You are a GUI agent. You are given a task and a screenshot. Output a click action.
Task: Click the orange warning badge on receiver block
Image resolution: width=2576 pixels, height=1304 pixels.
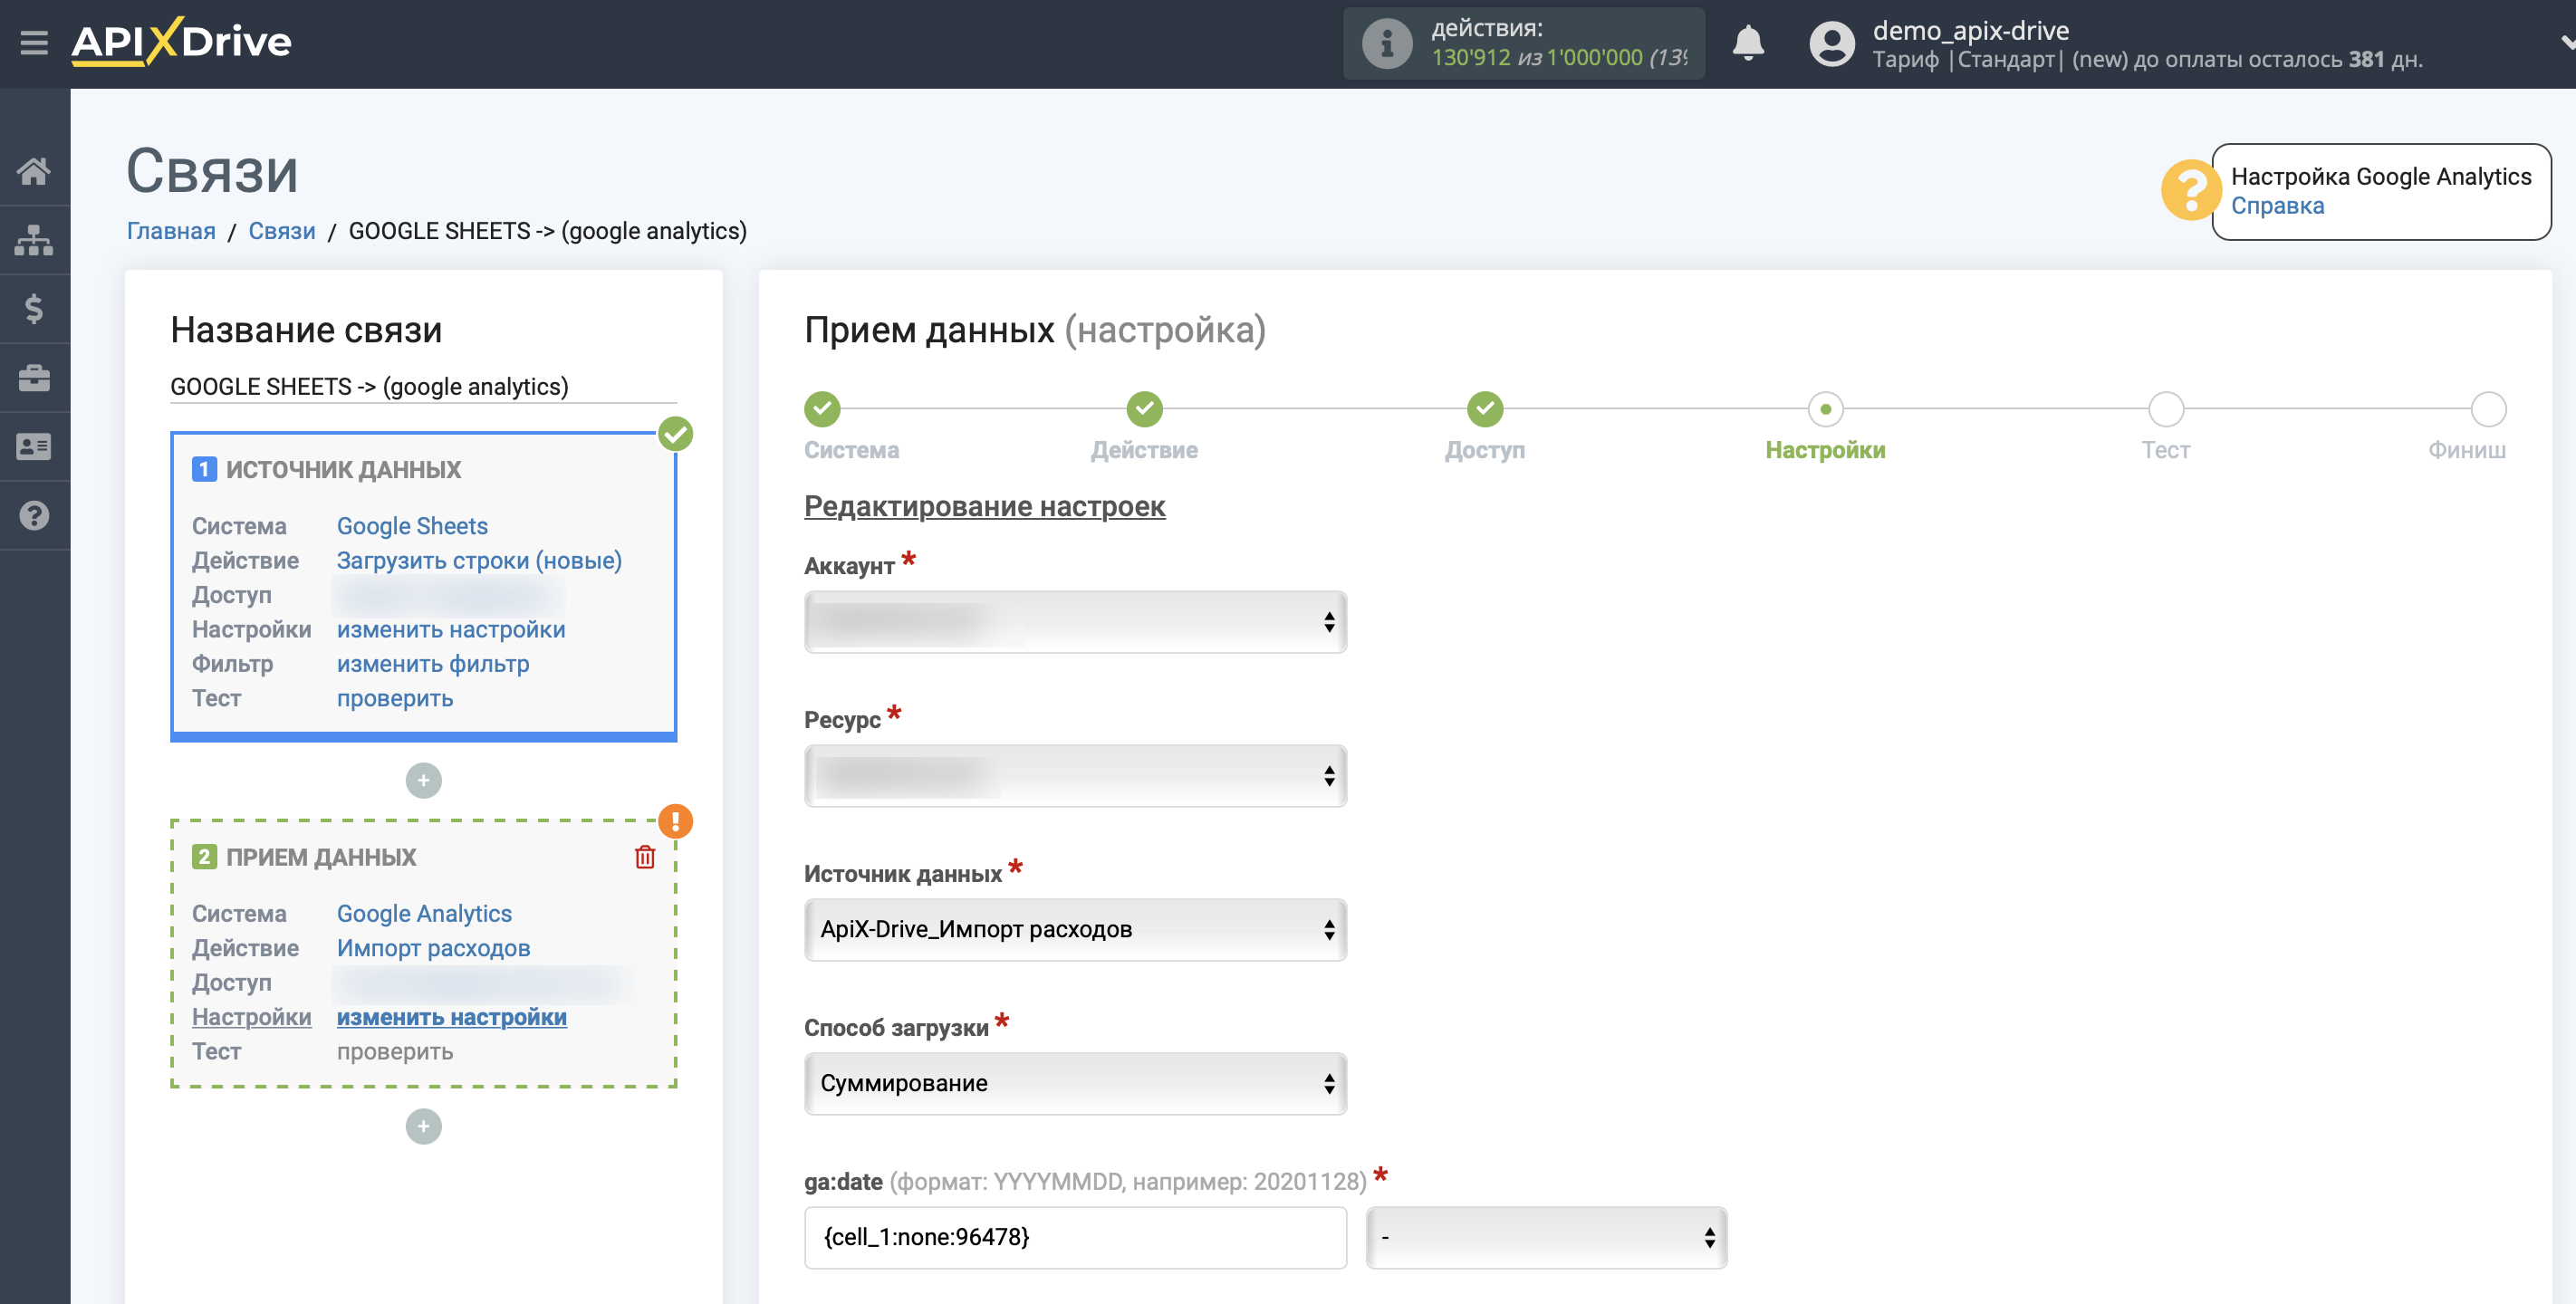coord(675,821)
